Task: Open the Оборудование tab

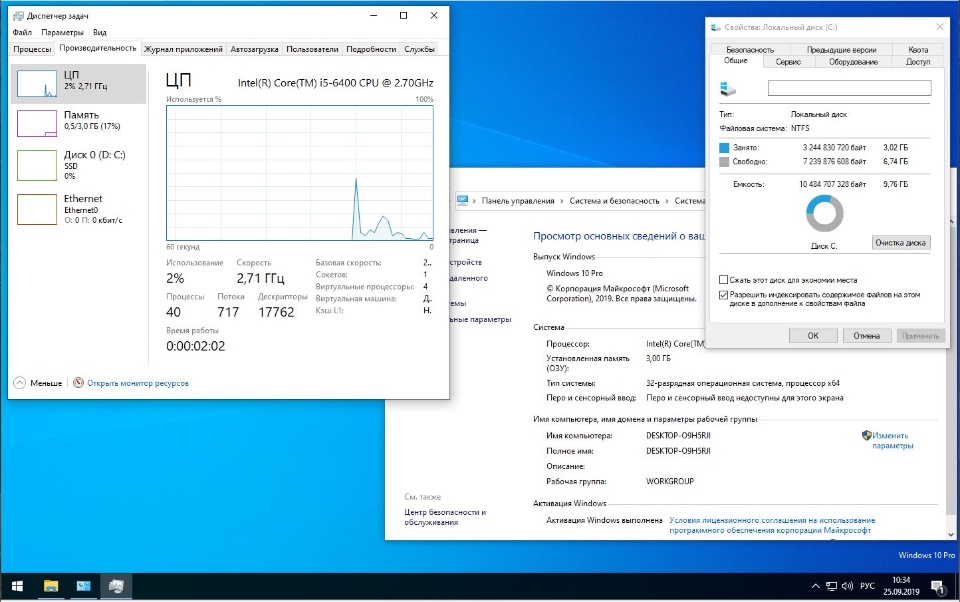Action: coord(853,62)
